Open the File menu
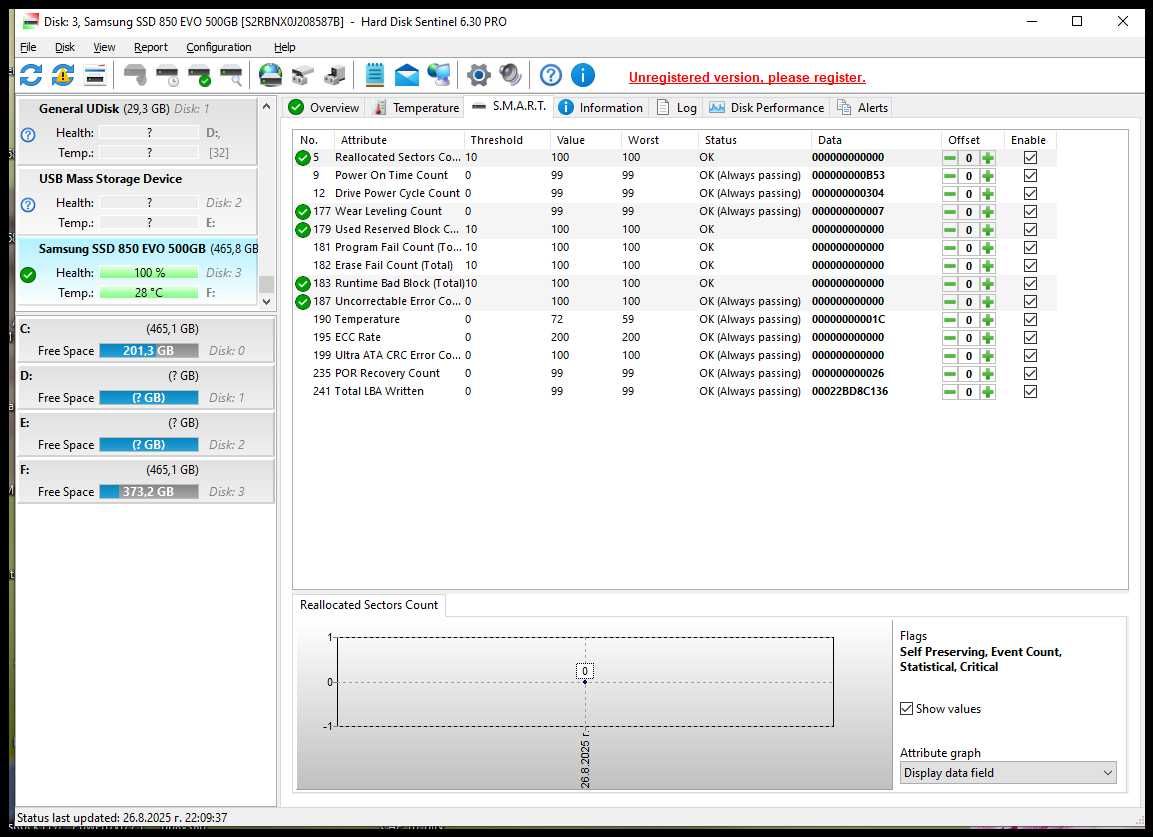Image resolution: width=1153 pixels, height=837 pixels. [x=28, y=47]
